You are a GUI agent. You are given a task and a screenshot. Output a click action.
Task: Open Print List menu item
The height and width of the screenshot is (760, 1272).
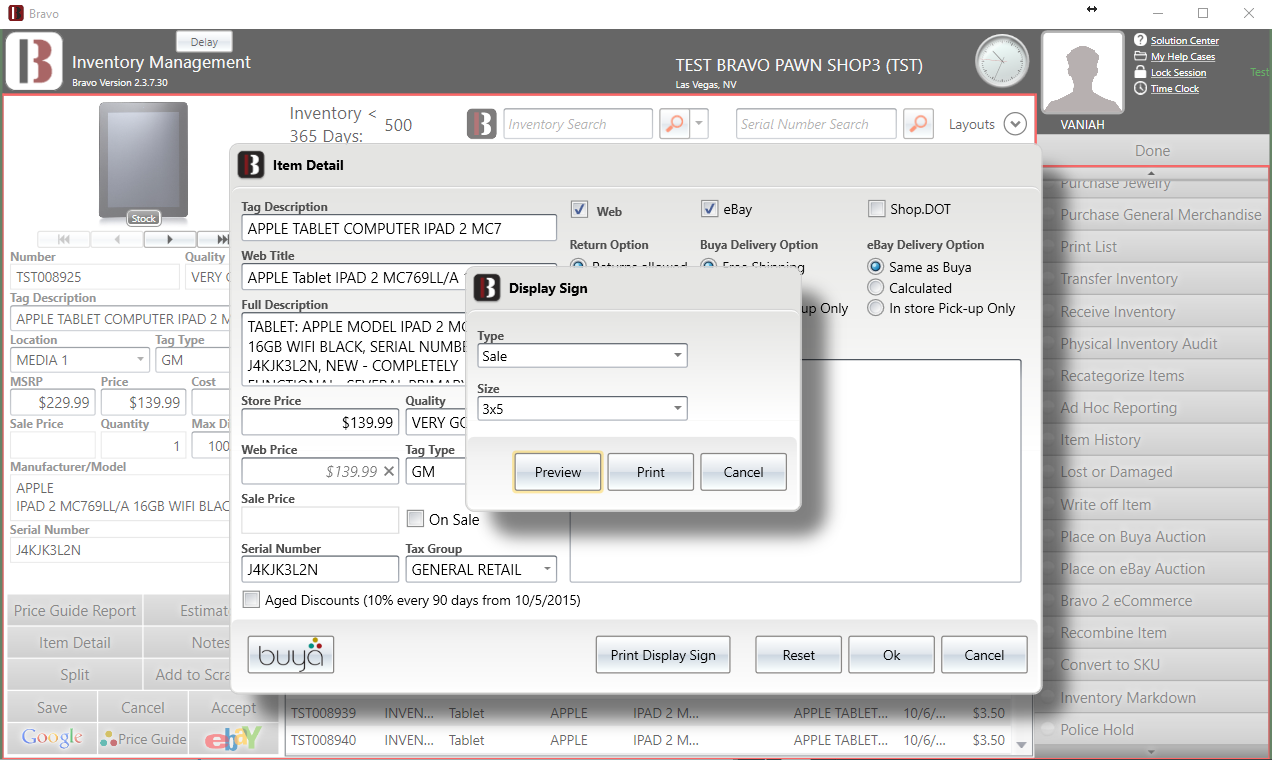1154,247
